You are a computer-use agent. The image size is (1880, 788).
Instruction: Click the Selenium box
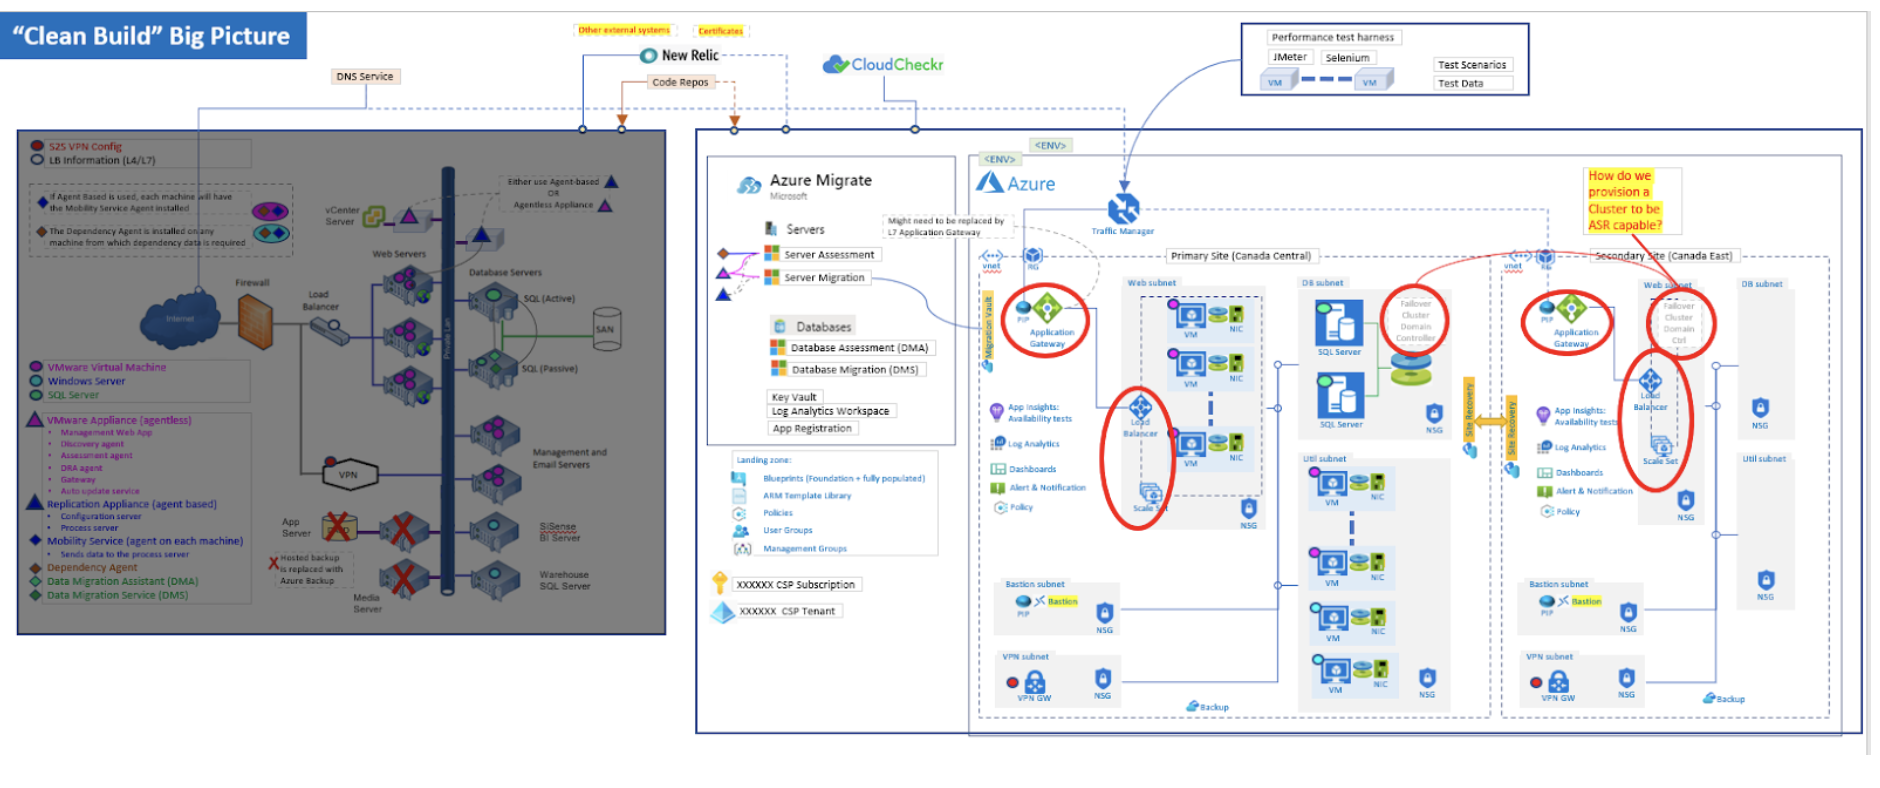coord(1348,58)
